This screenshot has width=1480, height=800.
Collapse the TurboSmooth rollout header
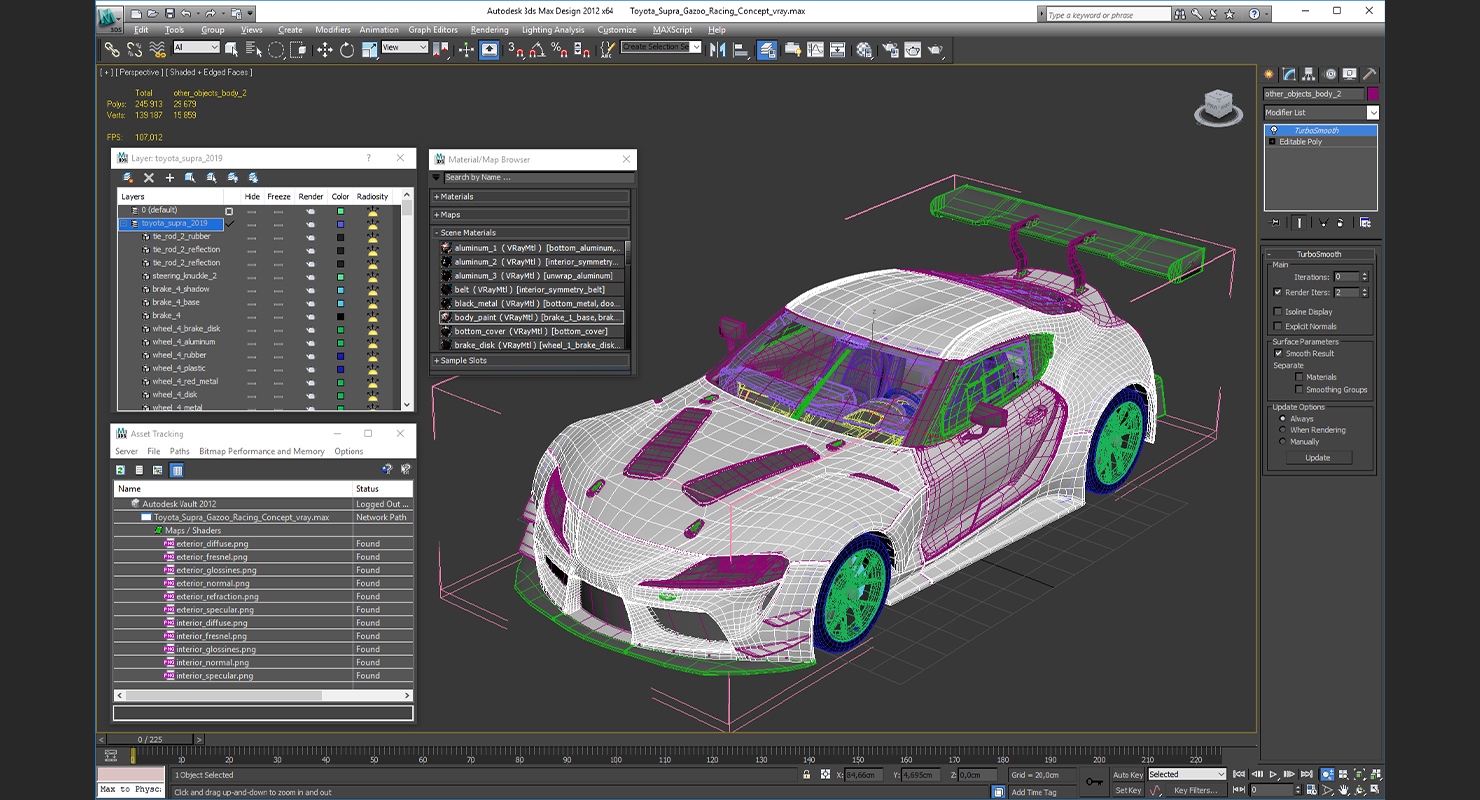[1320, 254]
